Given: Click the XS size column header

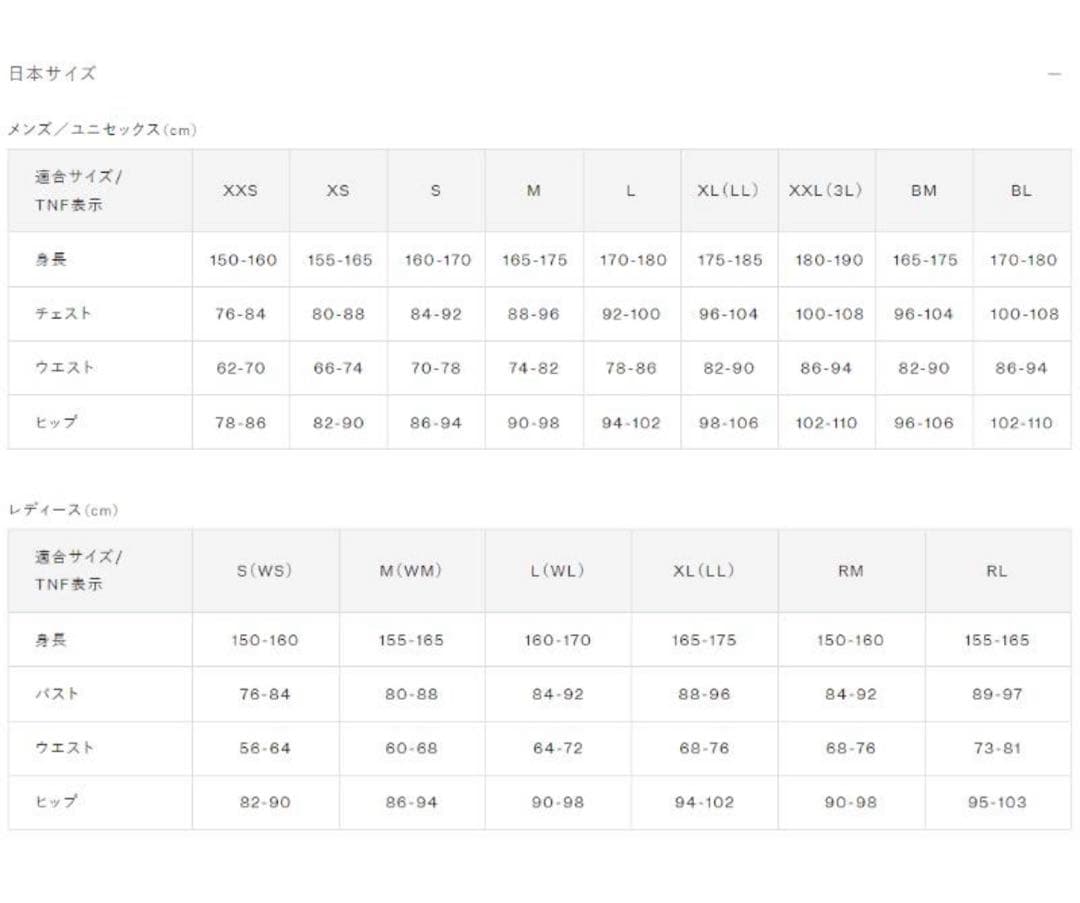Looking at the screenshot, I should click(338, 190).
